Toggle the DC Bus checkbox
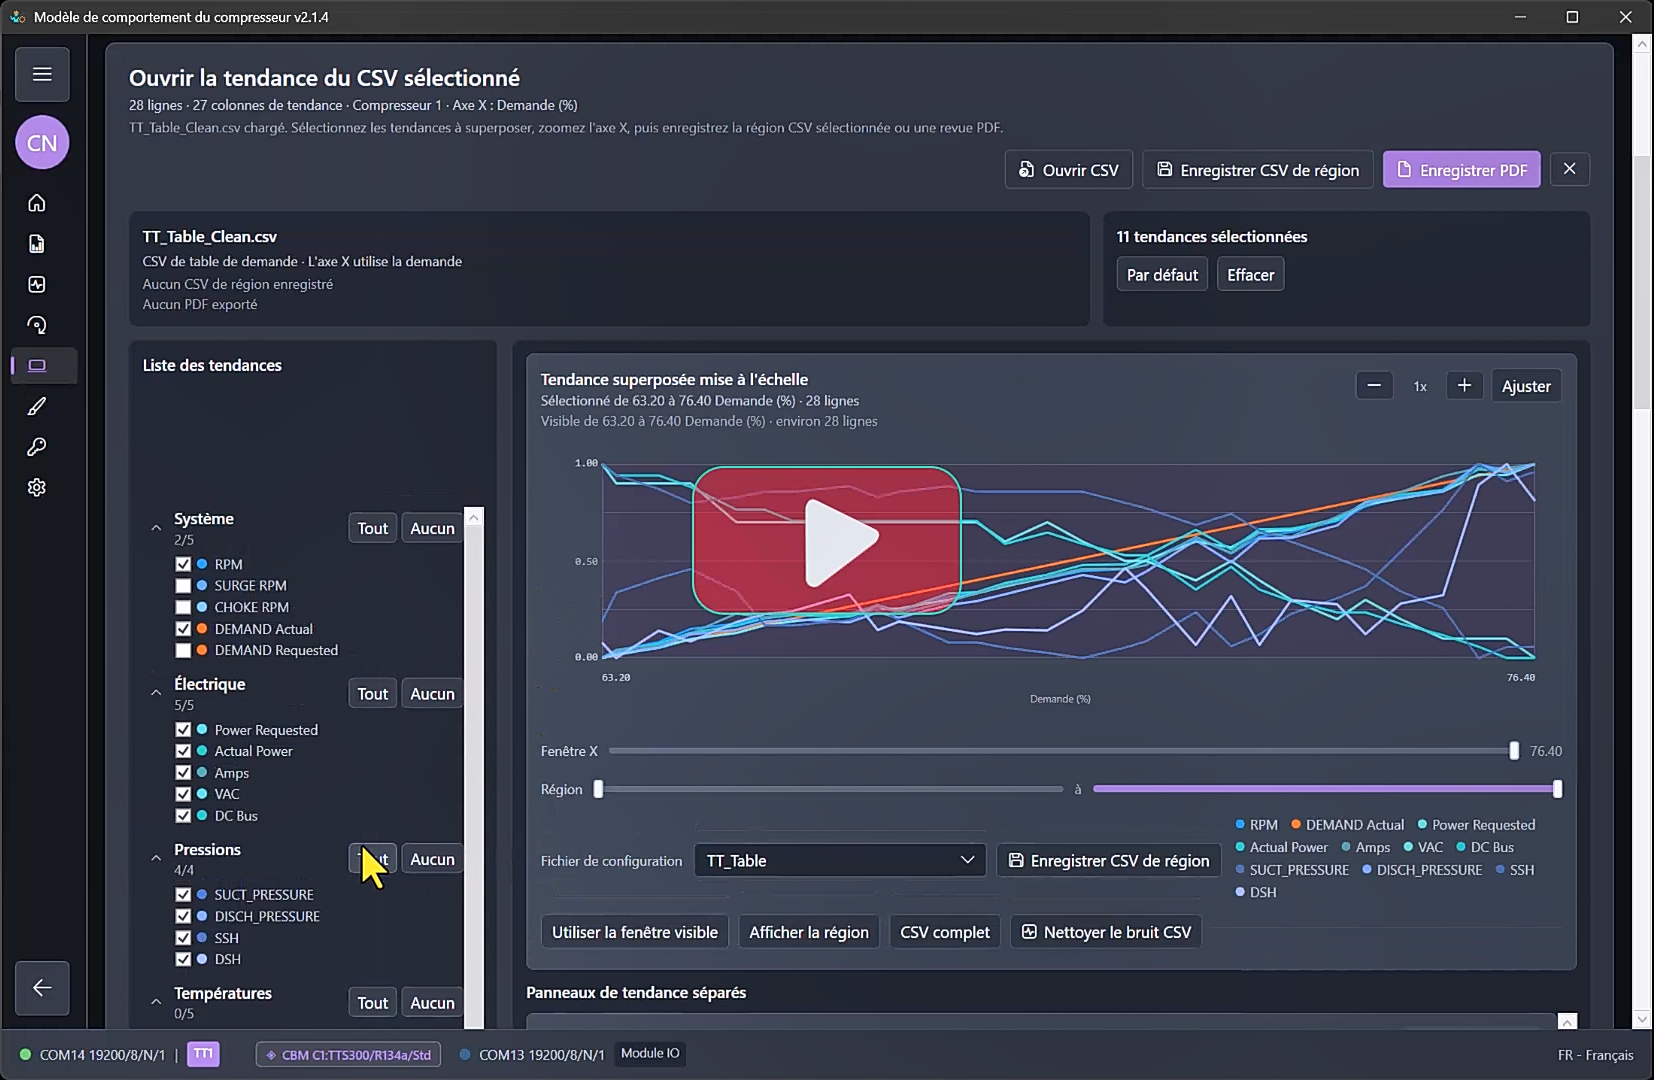 [183, 816]
